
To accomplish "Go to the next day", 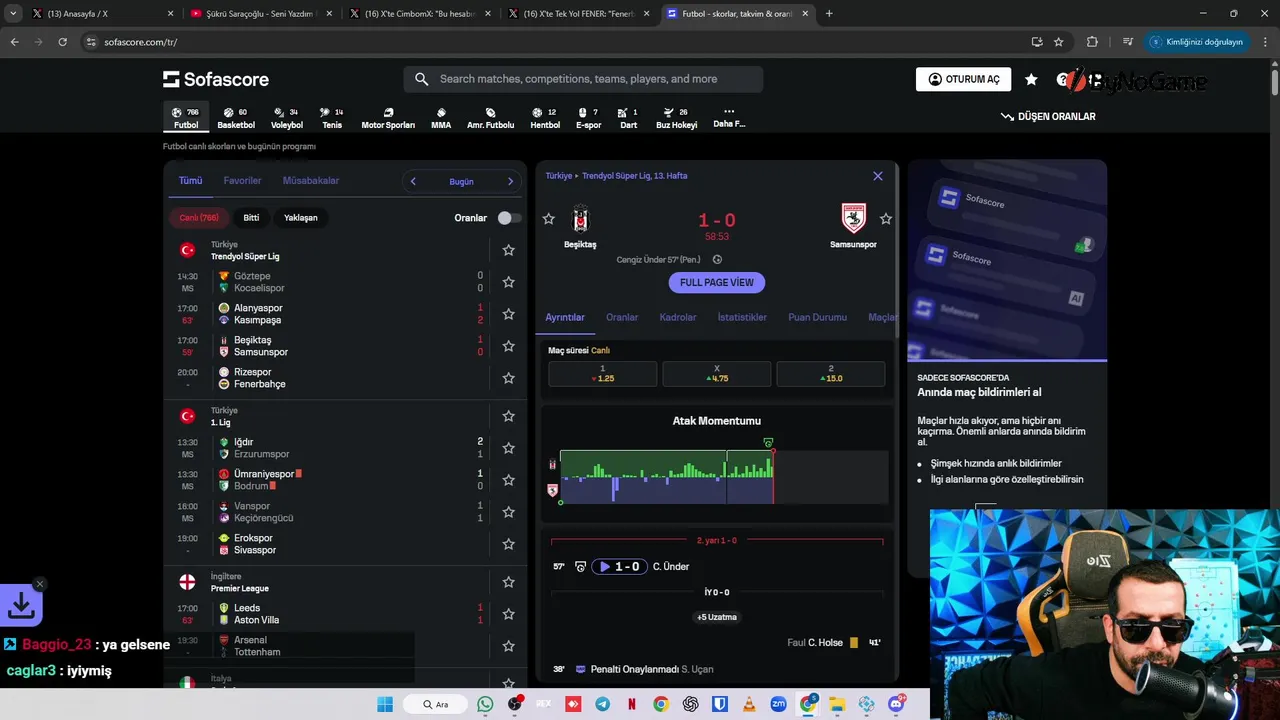I will point(510,181).
